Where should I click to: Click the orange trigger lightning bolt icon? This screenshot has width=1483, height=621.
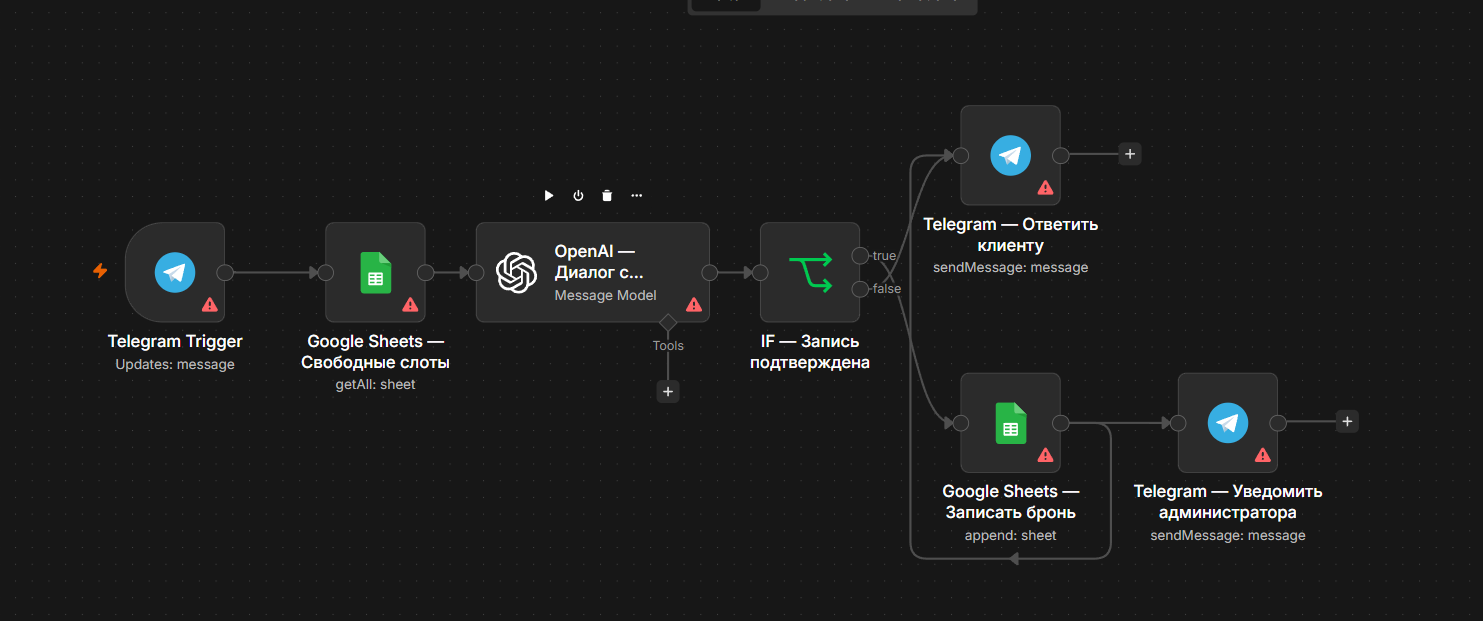pos(100,271)
